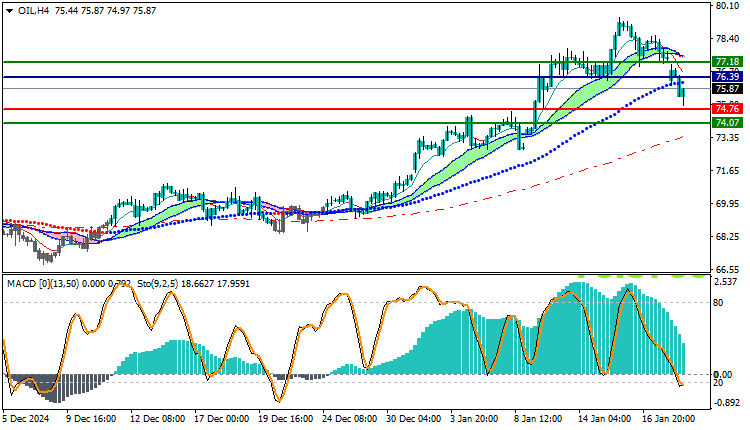Click the 24 Dec 08:00 time label
Screen dimensions: 750x430
tap(350, 419)
